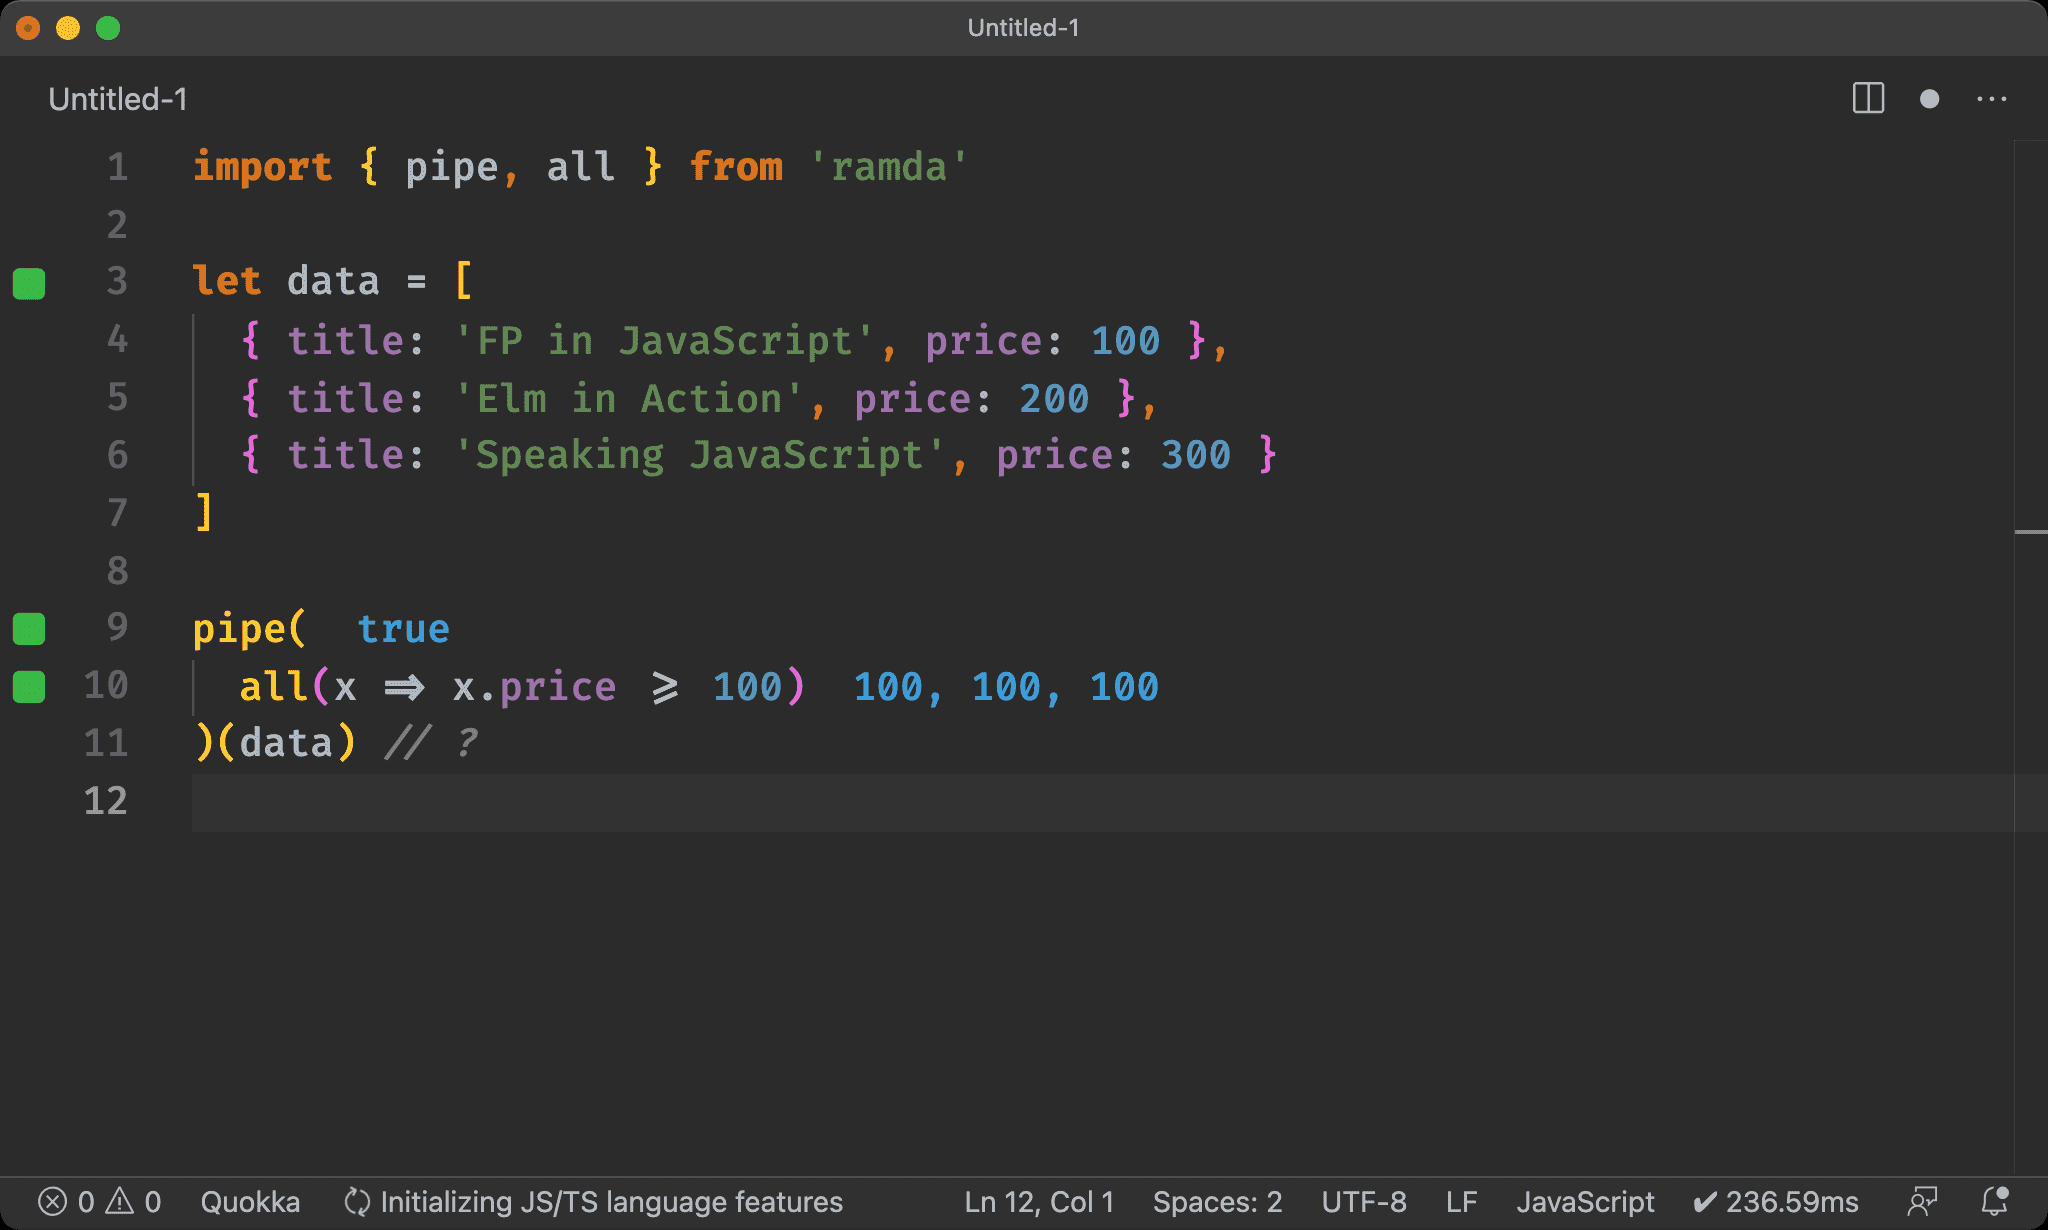
Task: Click the 'ramda' import string
Action: 889,167
